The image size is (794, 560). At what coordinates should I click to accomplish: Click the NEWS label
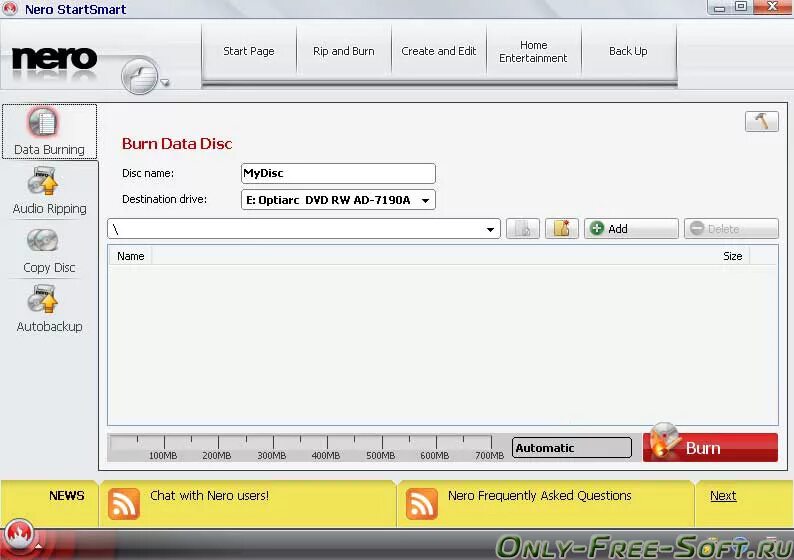pos(66,496)
